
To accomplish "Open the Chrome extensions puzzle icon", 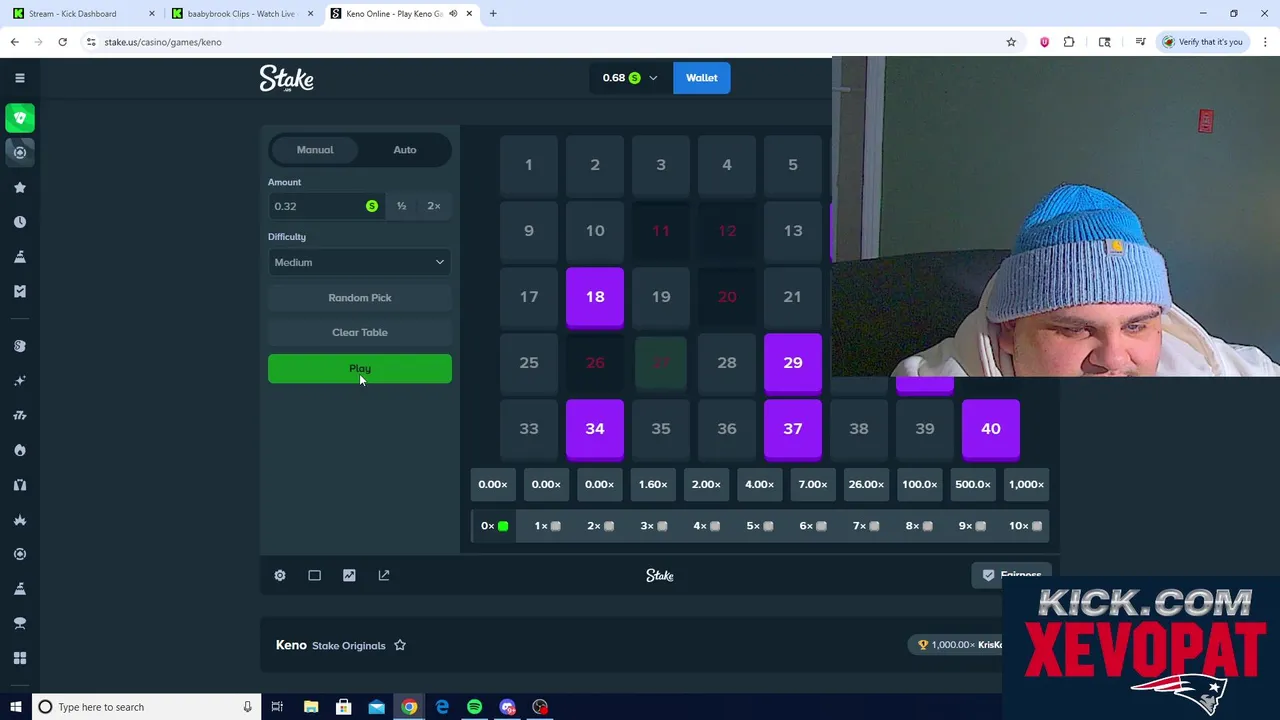I will point(1069,42).
